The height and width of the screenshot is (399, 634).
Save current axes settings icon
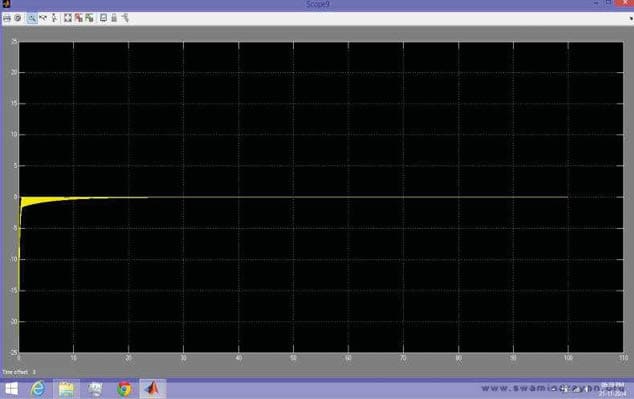(78, 18)
